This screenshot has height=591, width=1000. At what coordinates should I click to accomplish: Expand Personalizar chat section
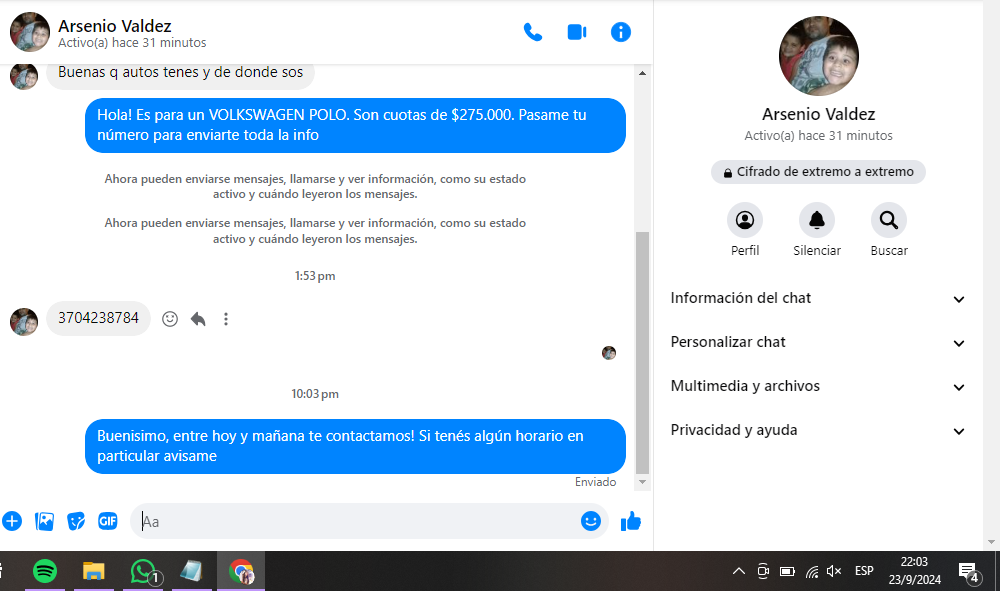click(x=818, y=342)
